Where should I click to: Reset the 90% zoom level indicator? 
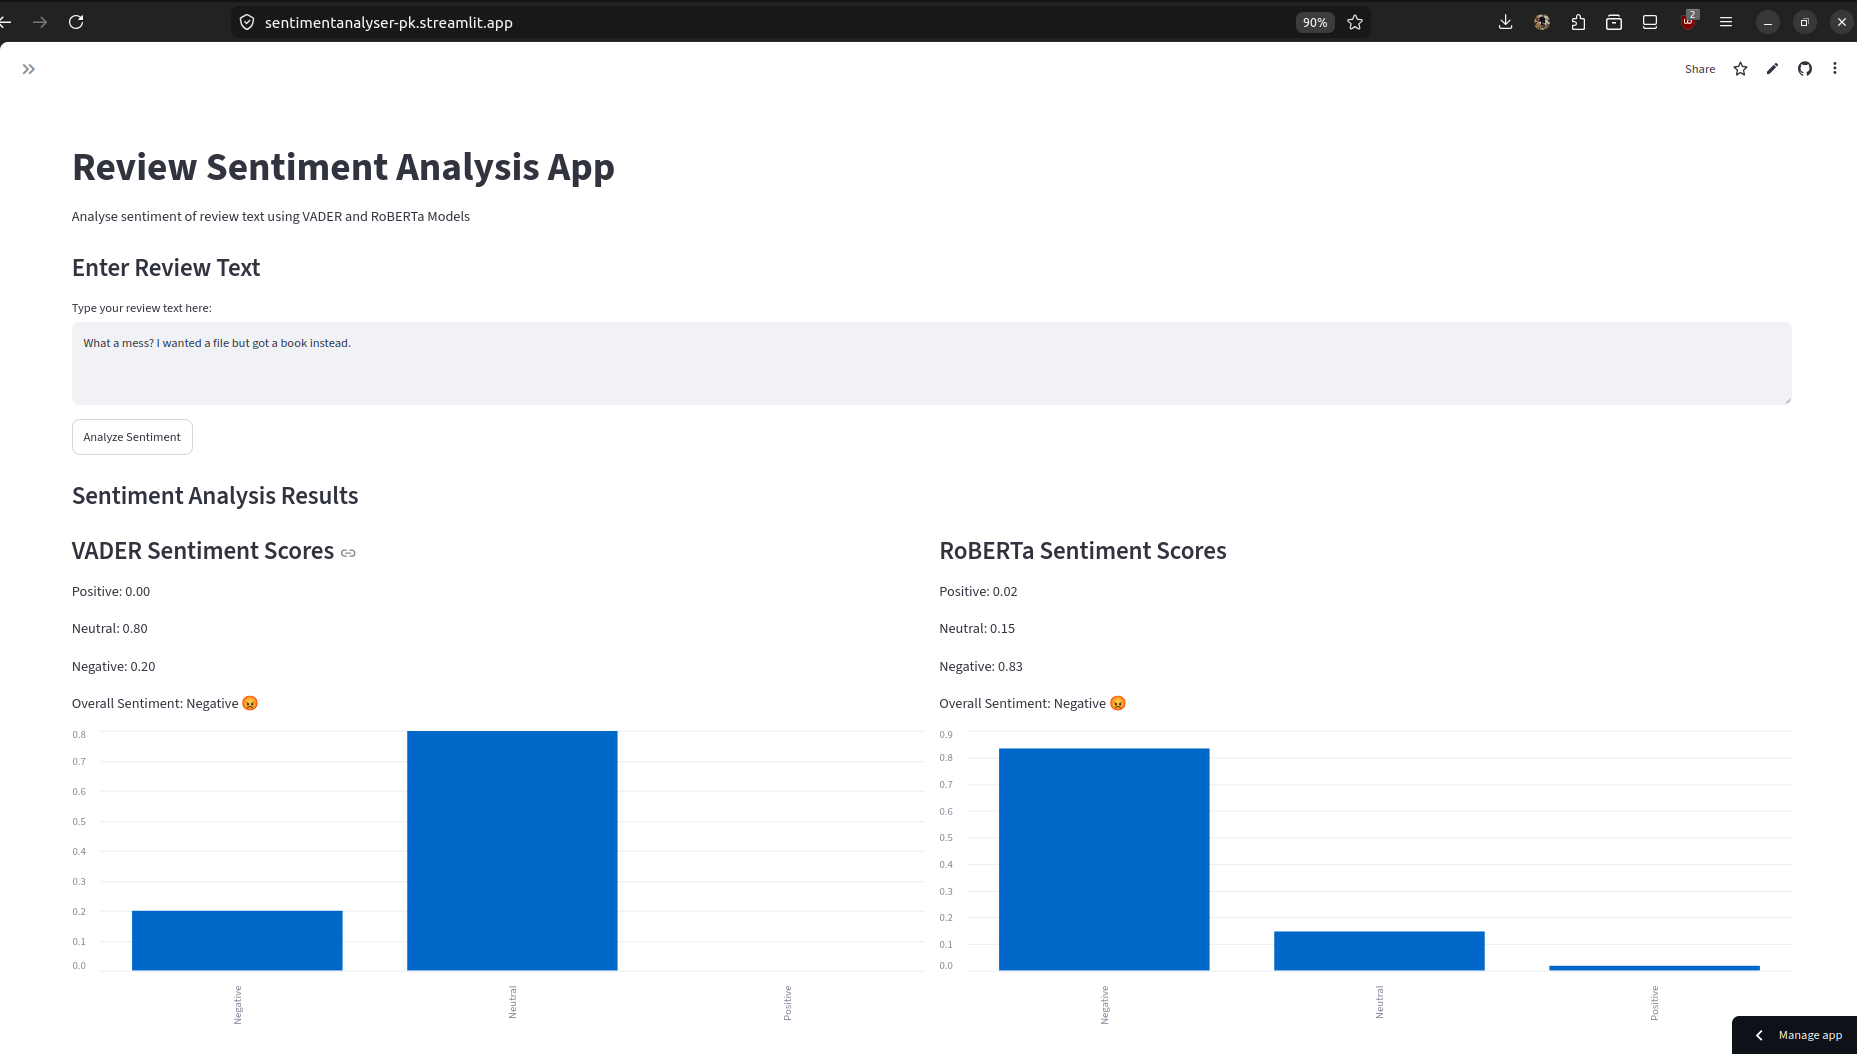1315,22
